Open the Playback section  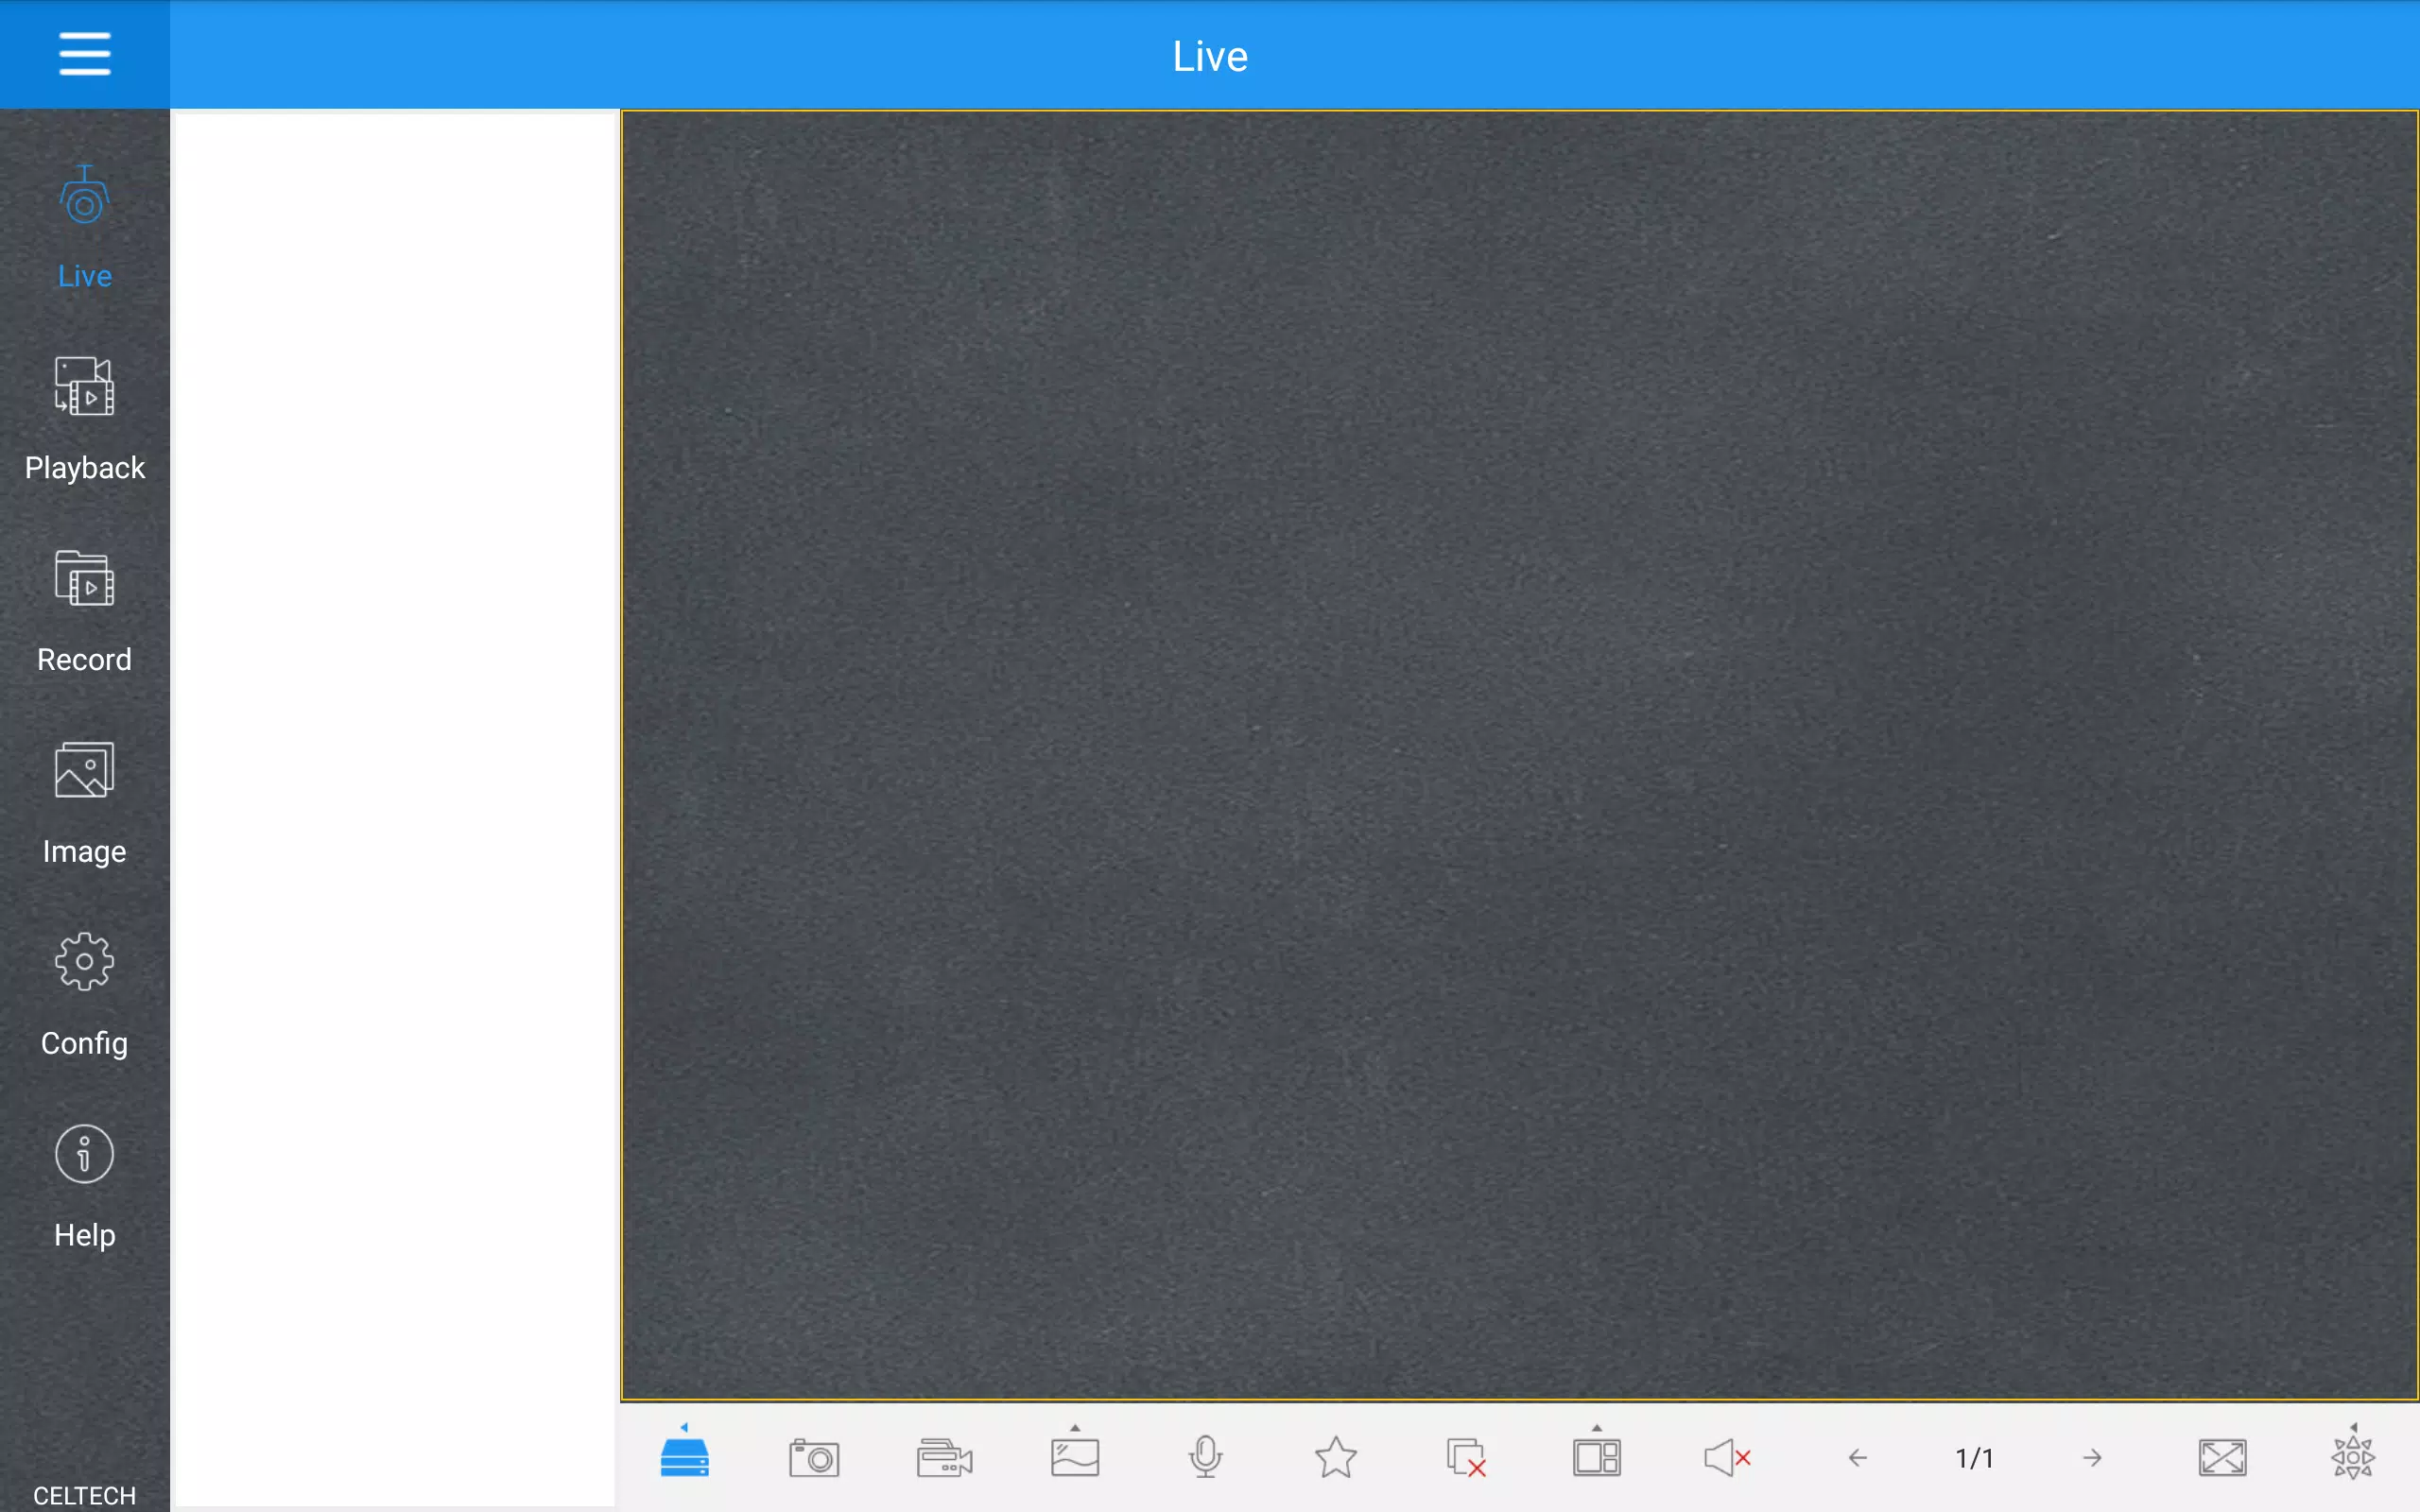(84, 419)
